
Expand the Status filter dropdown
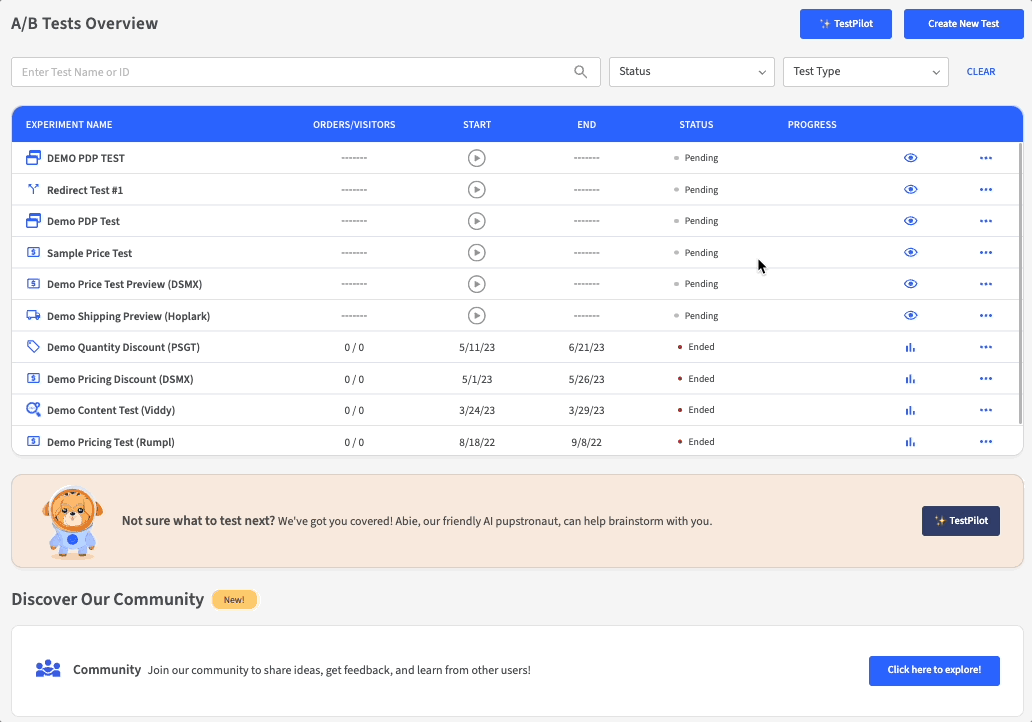691,72
